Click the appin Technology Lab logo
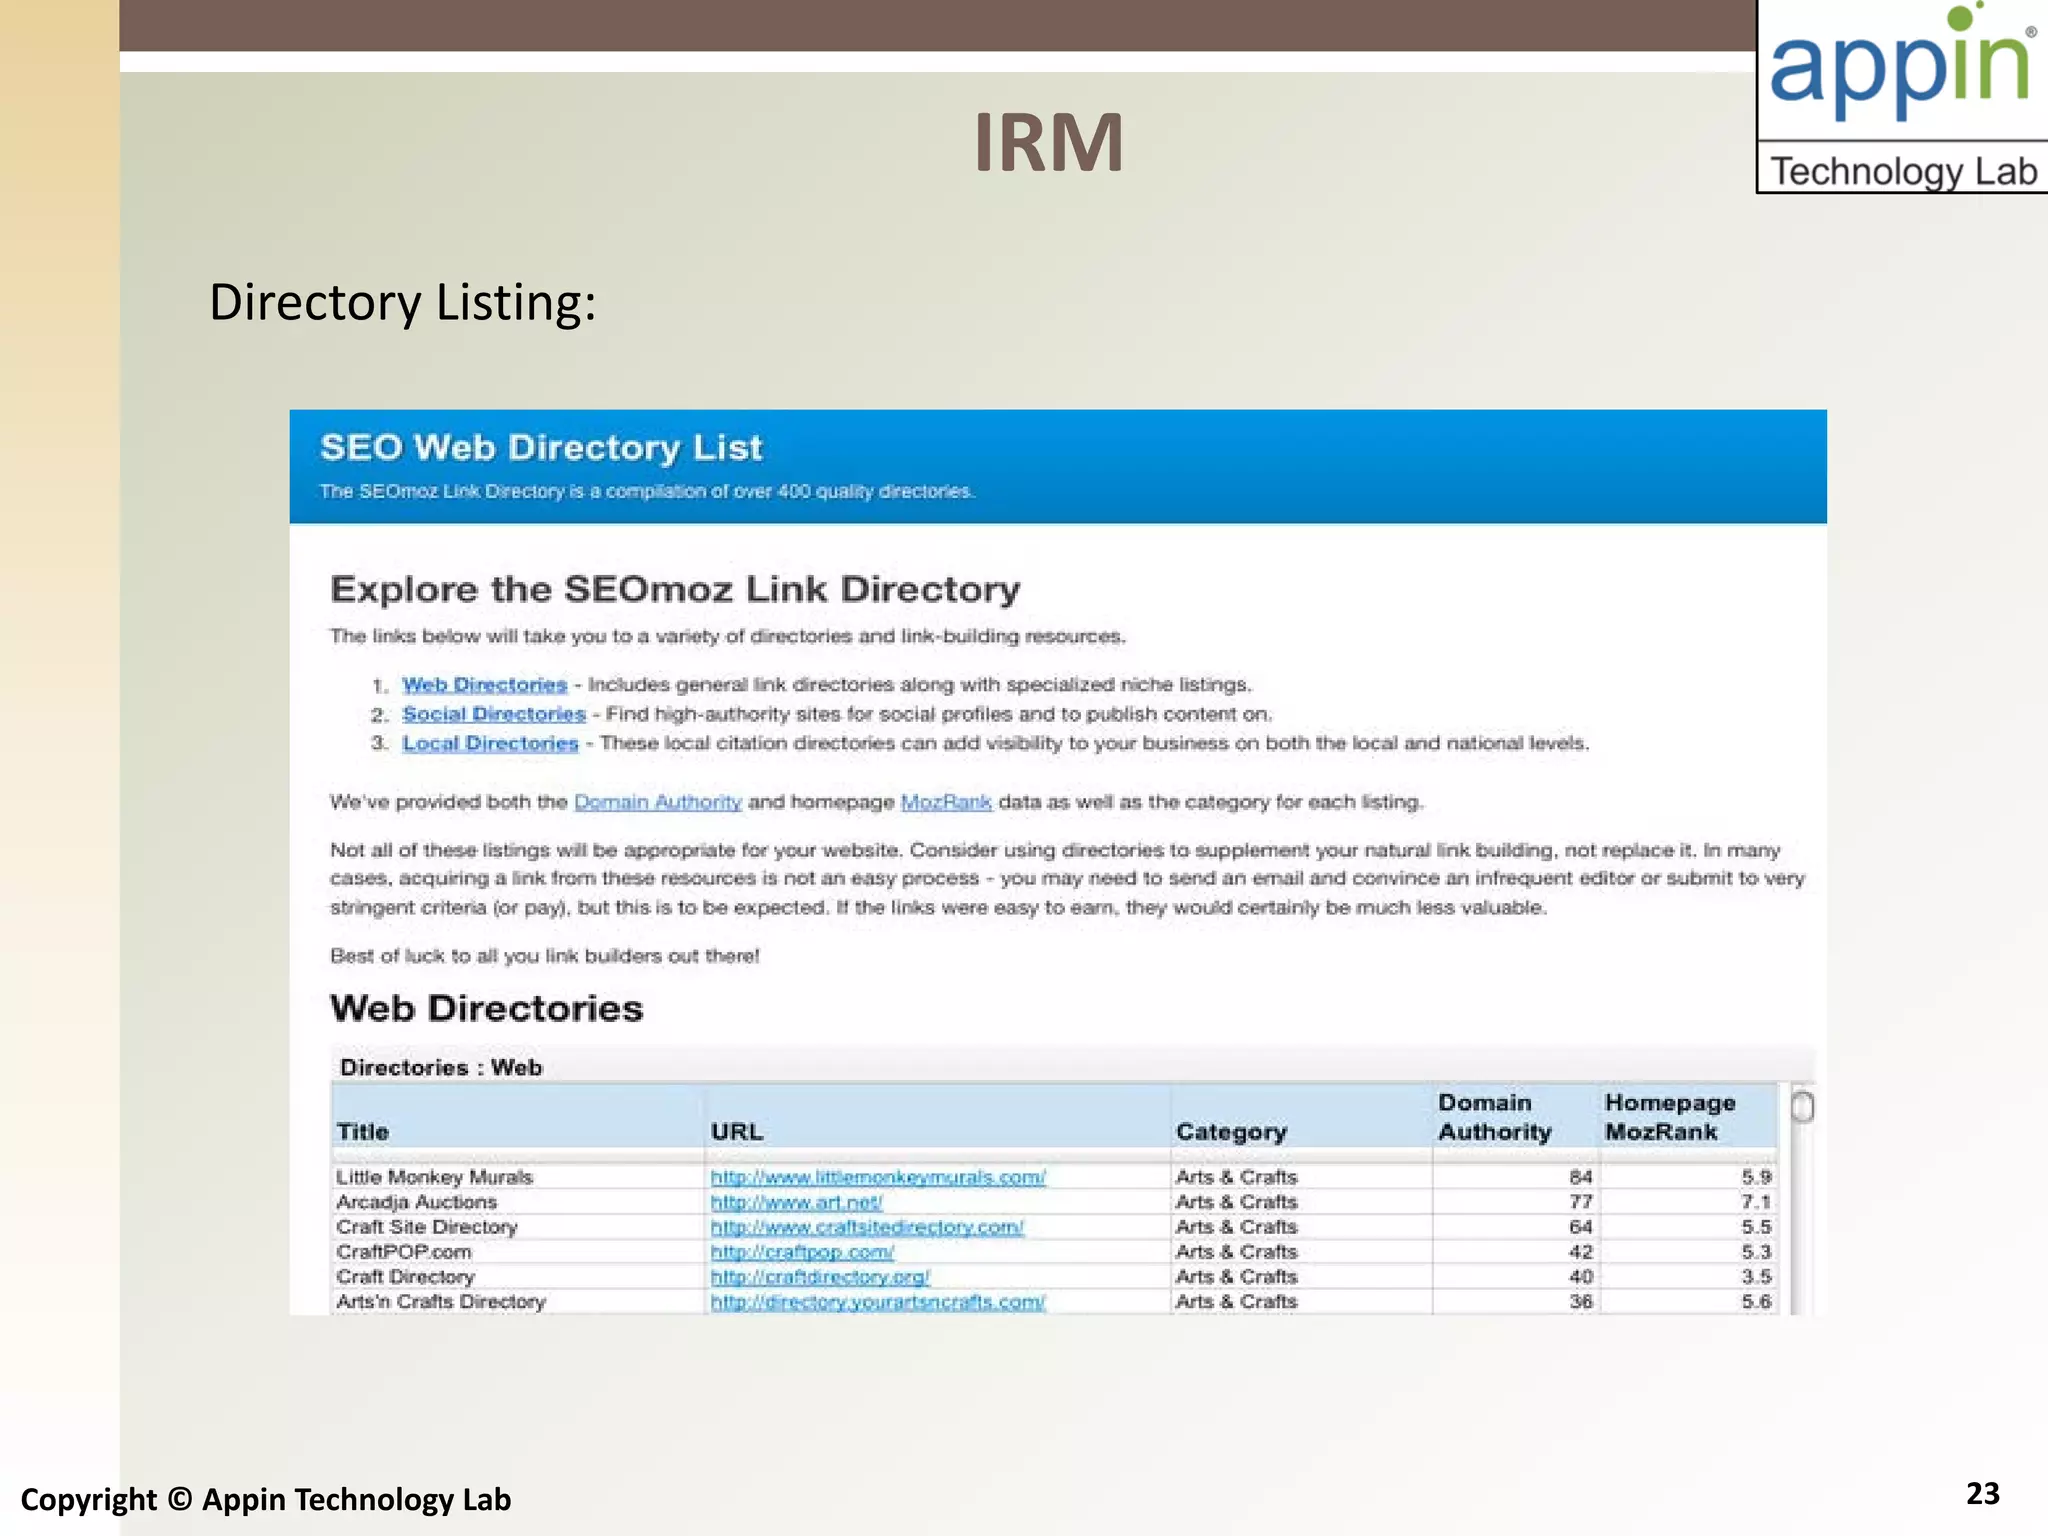 click(1903, 96)
